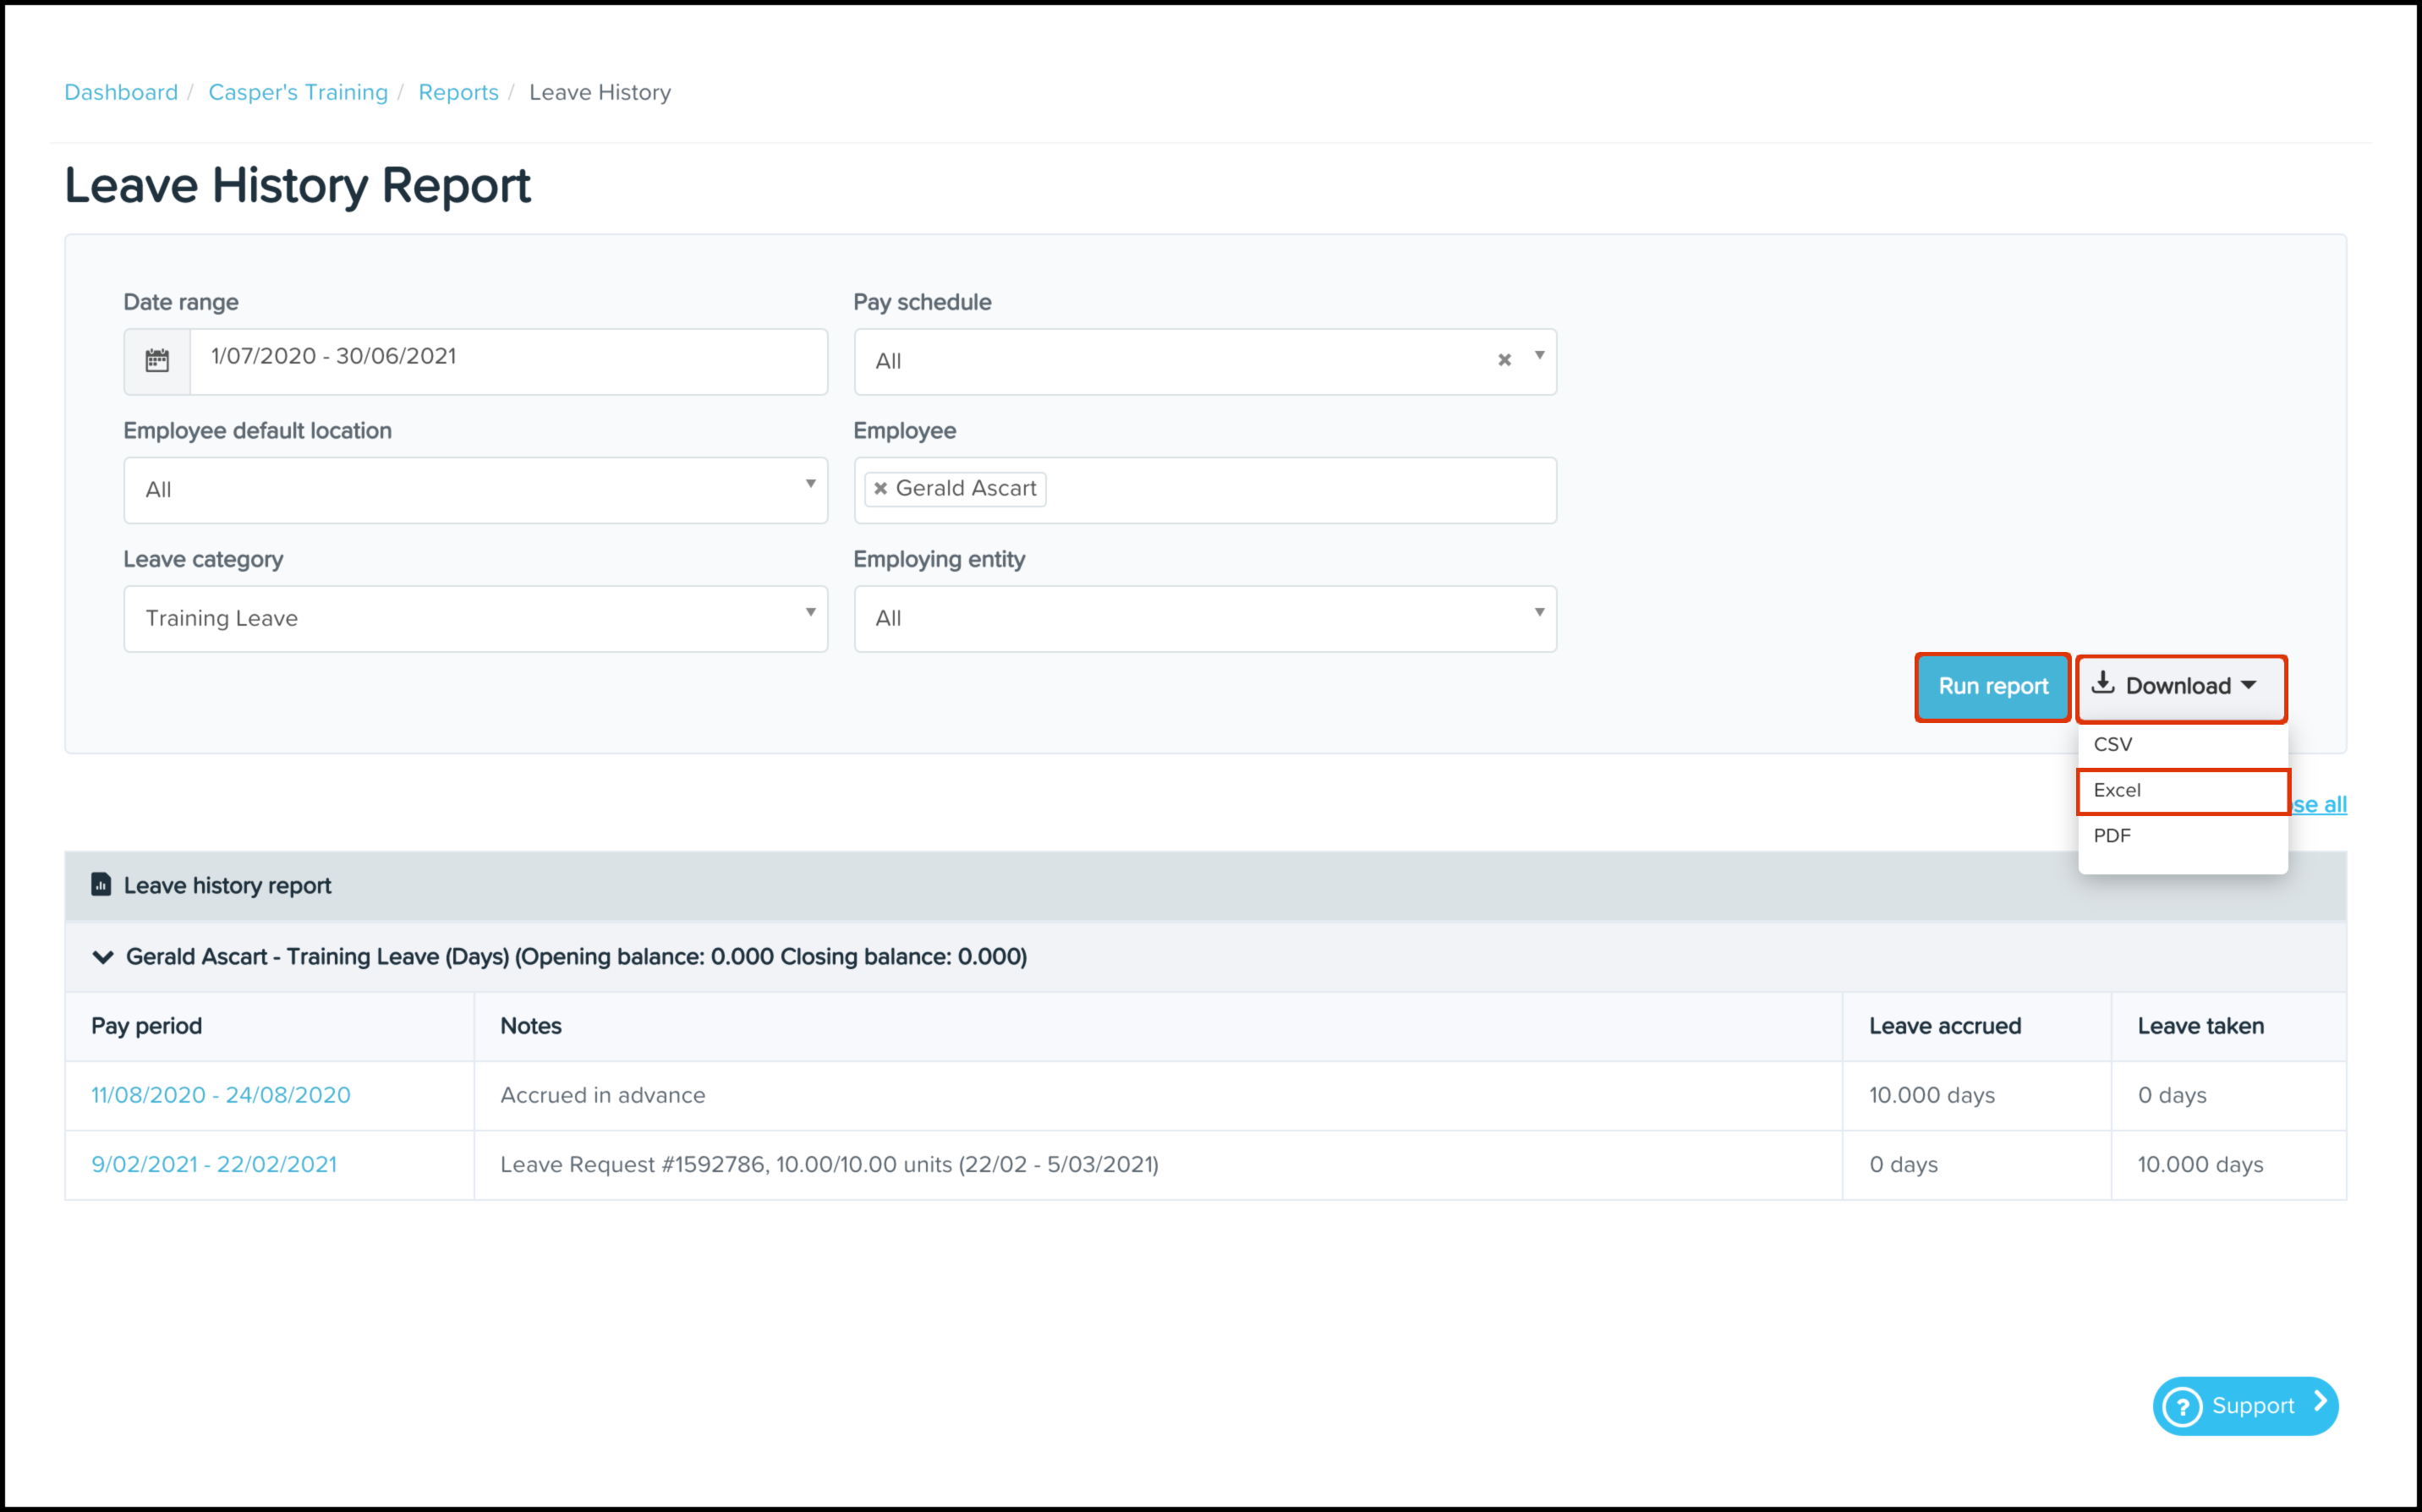Clear the Pay schedule selection with the x icon
Screen dimensions: 2422x1512
pos(1503,360)
